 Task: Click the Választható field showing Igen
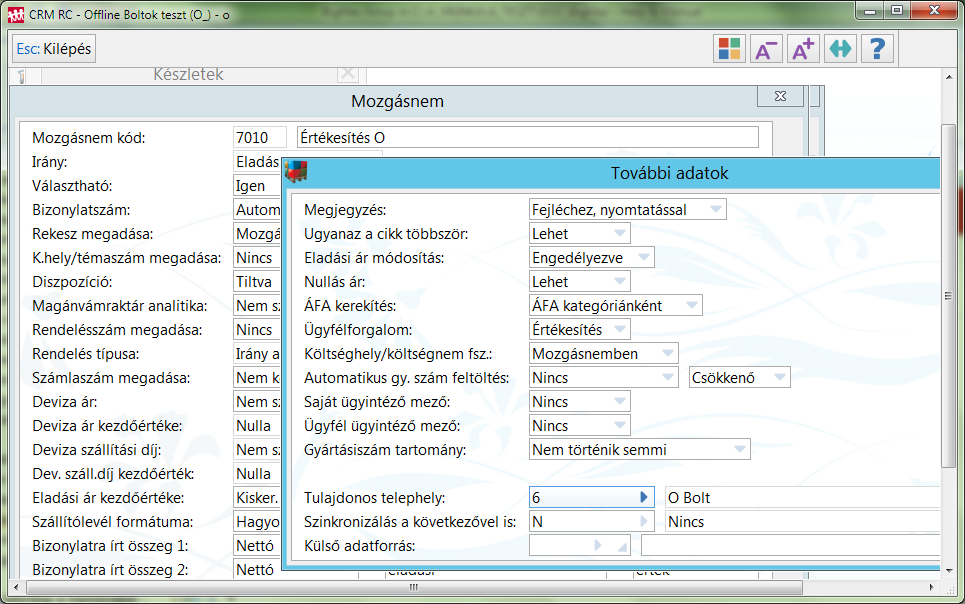coord(257,185)
